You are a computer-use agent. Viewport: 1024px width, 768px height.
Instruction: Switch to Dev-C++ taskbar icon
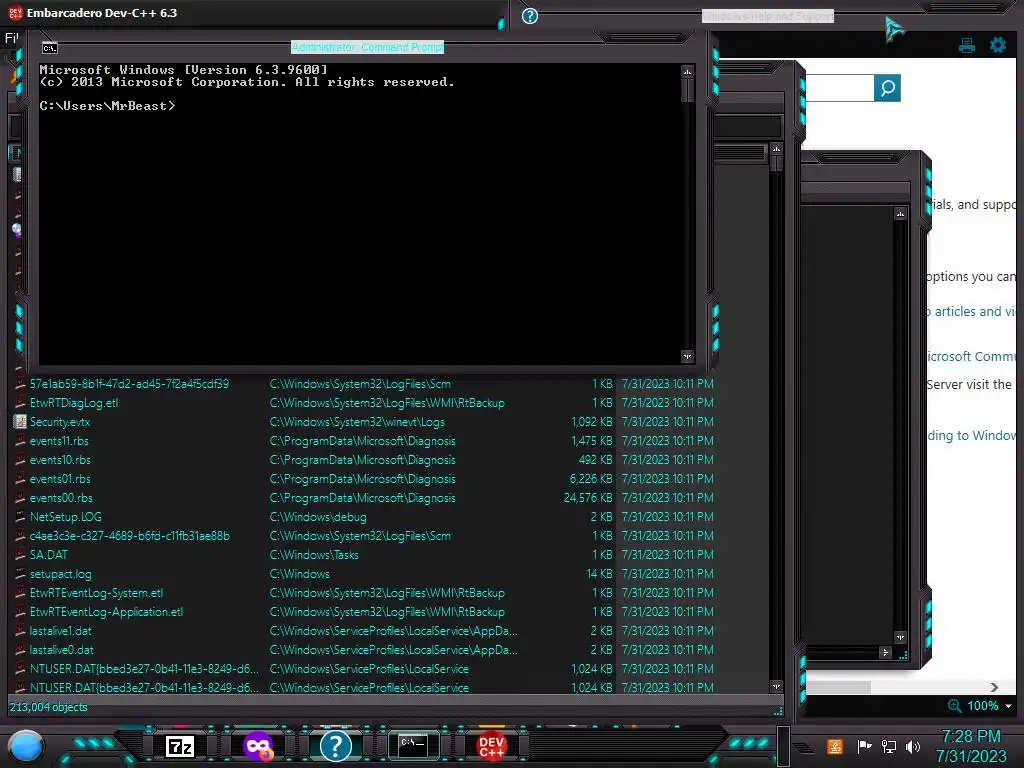491,746
